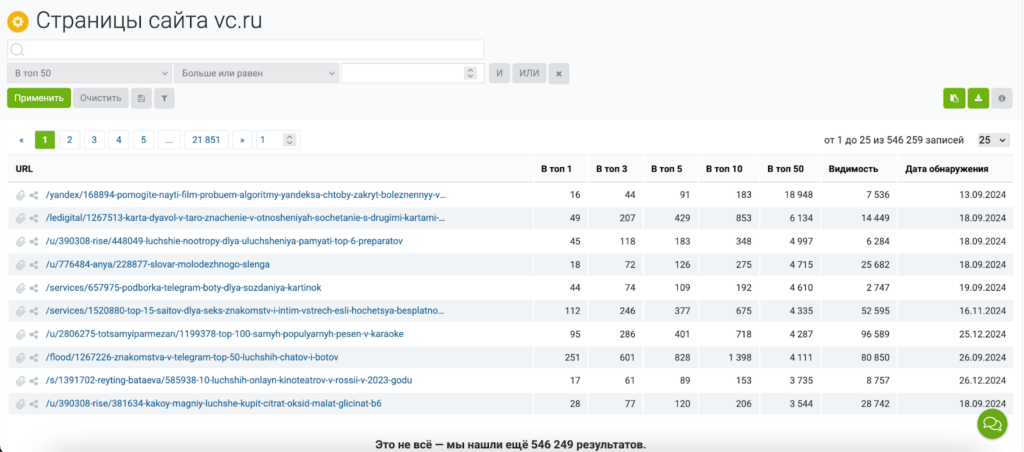
Task: Select the "ИЛИ" logical operator button
Action: (x=529, y=73)
